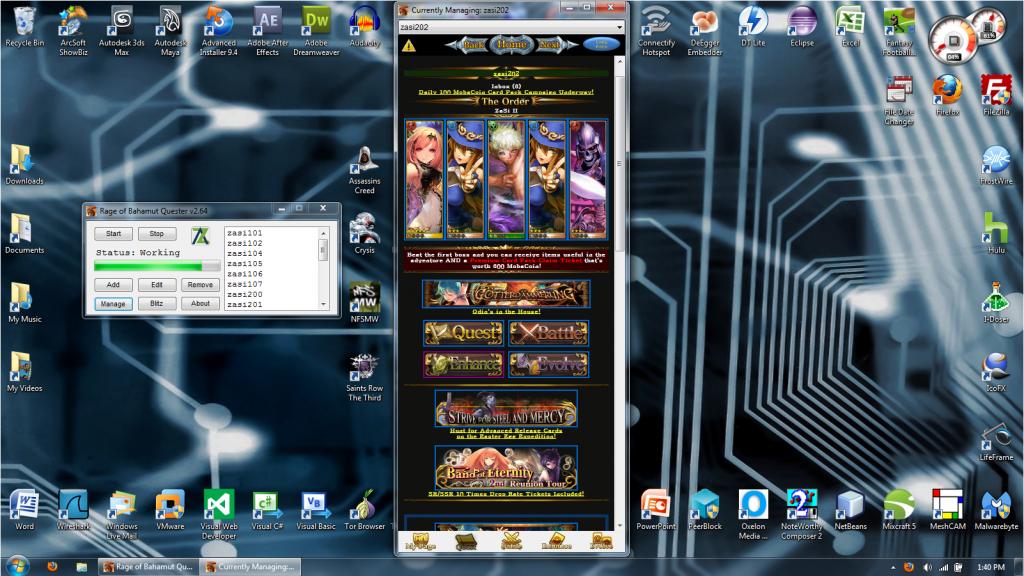Click the Manage button

tap(113, 304)
